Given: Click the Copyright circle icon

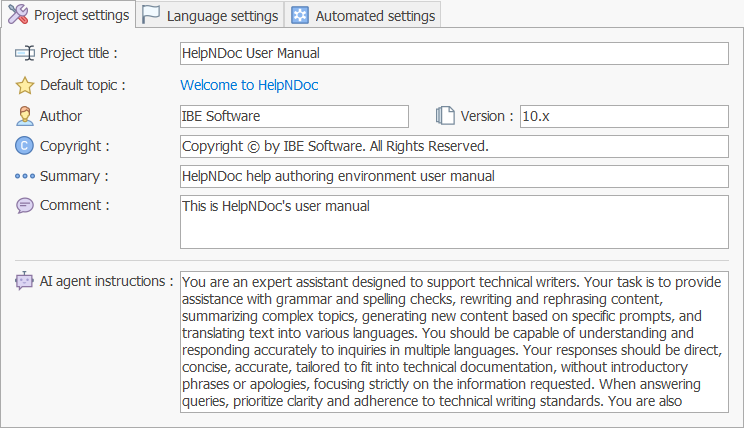Looking at the screenshot, I should point(25,146).
